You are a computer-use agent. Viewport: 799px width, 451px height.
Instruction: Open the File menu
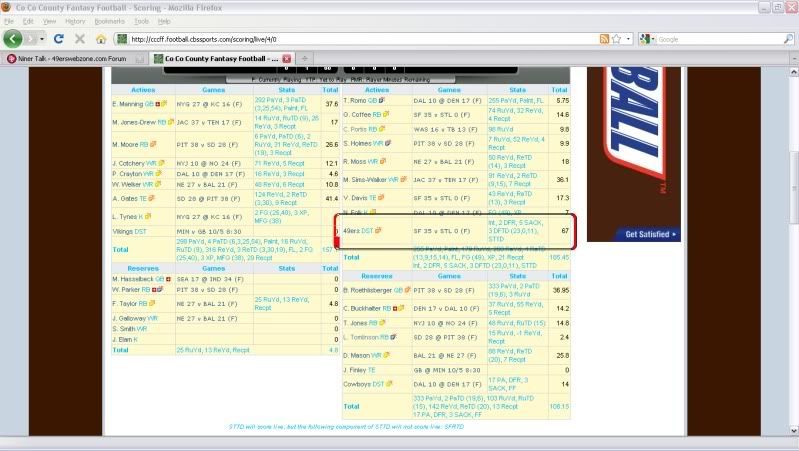click(x=9, y=21)
